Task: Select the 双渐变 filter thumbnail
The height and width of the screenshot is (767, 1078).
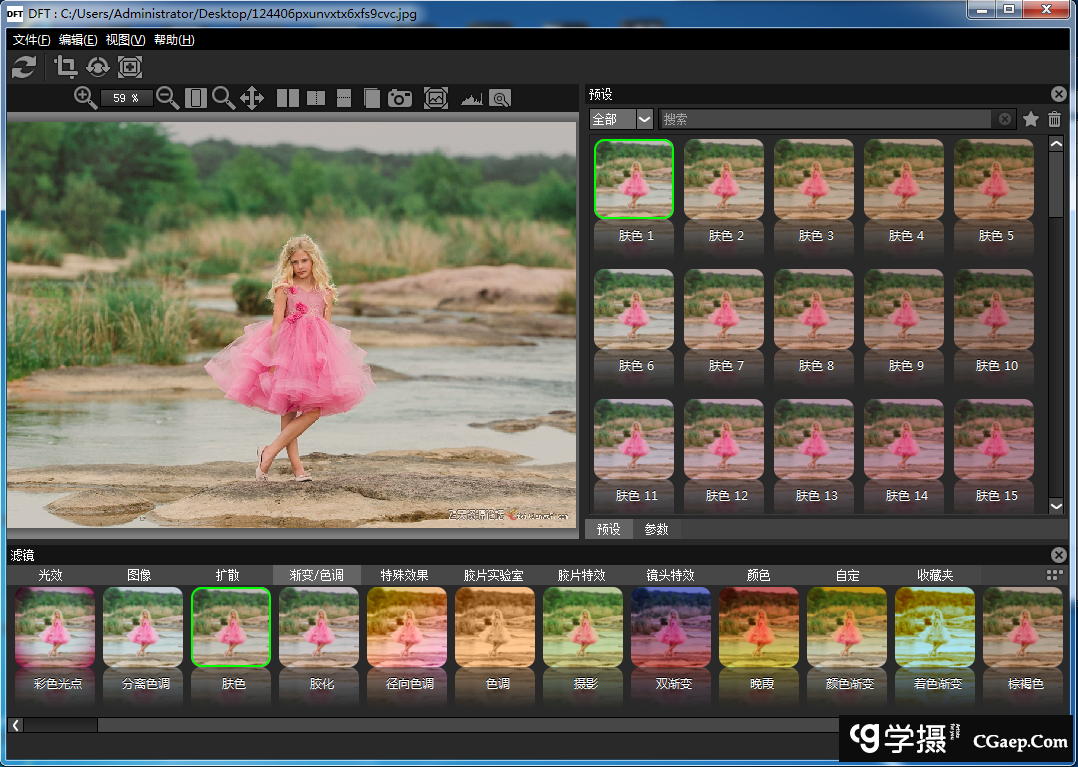Action: point(671,628)
